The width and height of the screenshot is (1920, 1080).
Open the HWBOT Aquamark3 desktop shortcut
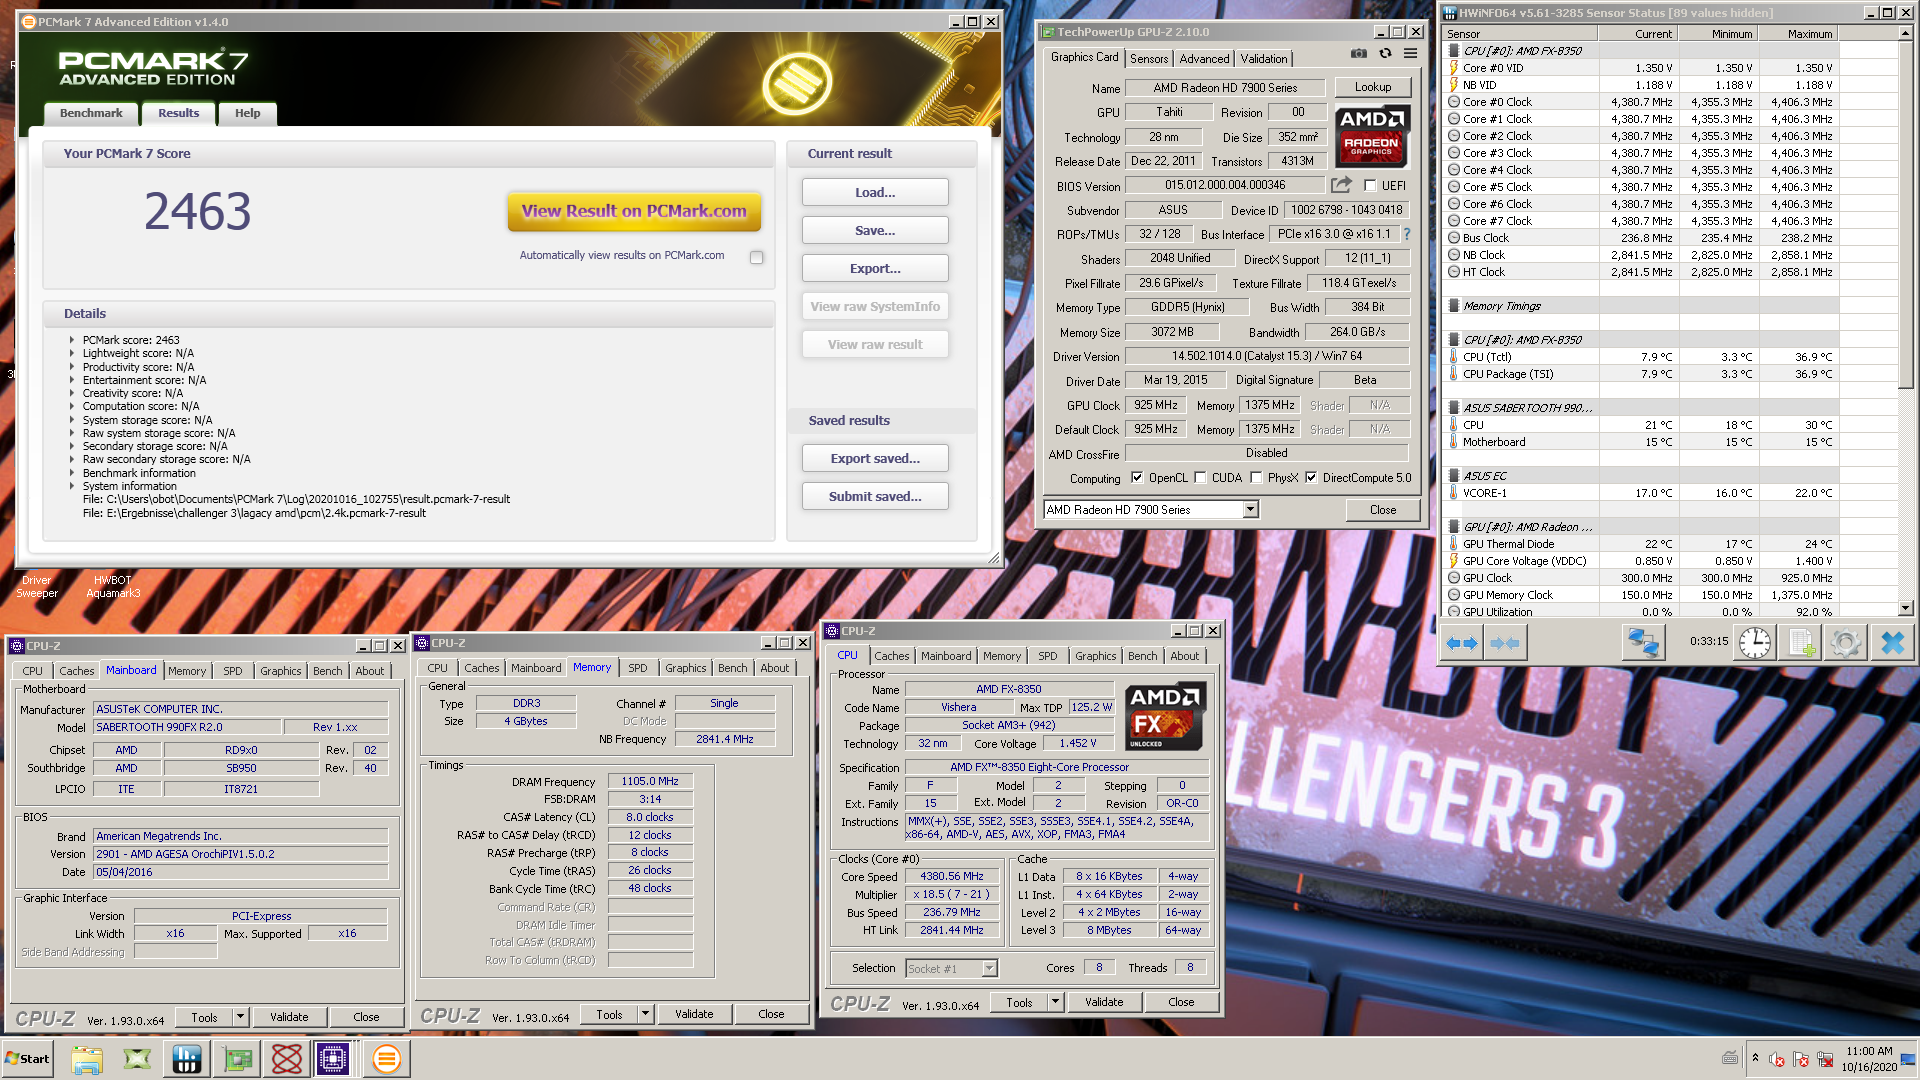pyautogui.click(x=113, y=586)
